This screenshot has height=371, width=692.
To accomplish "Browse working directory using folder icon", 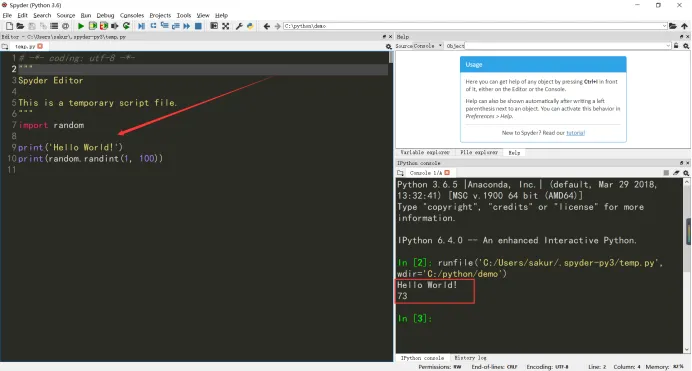I will click(x=673, y=26).
